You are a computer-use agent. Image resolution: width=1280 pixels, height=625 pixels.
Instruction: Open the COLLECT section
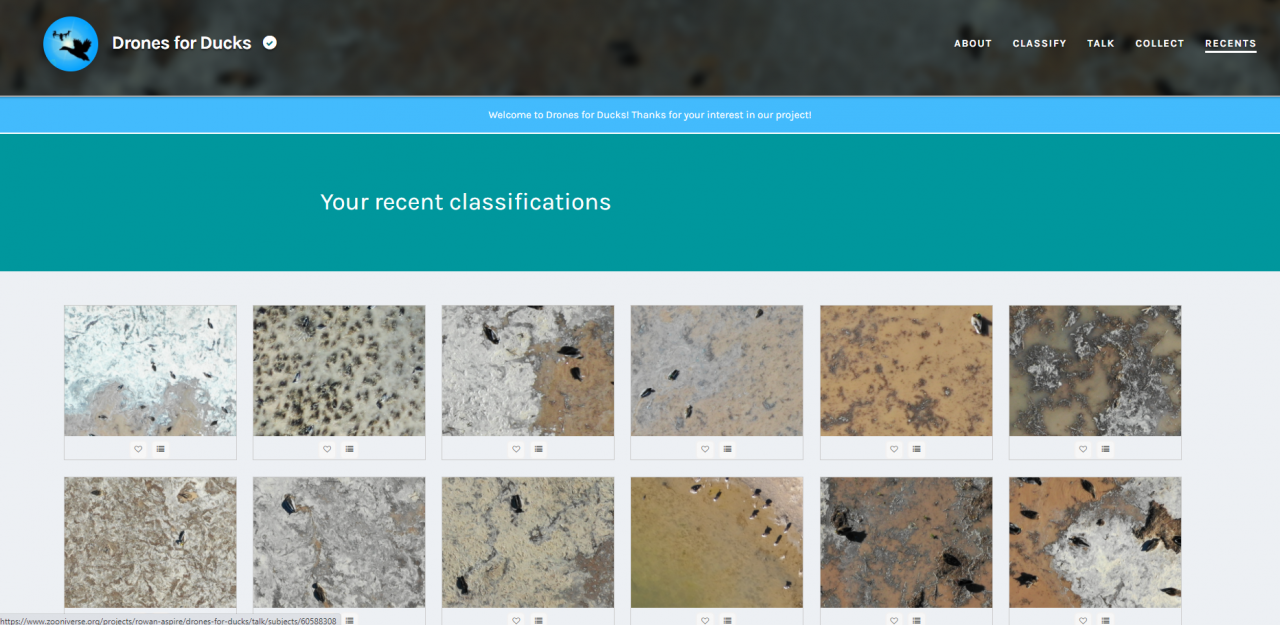tap(1160, 44)
